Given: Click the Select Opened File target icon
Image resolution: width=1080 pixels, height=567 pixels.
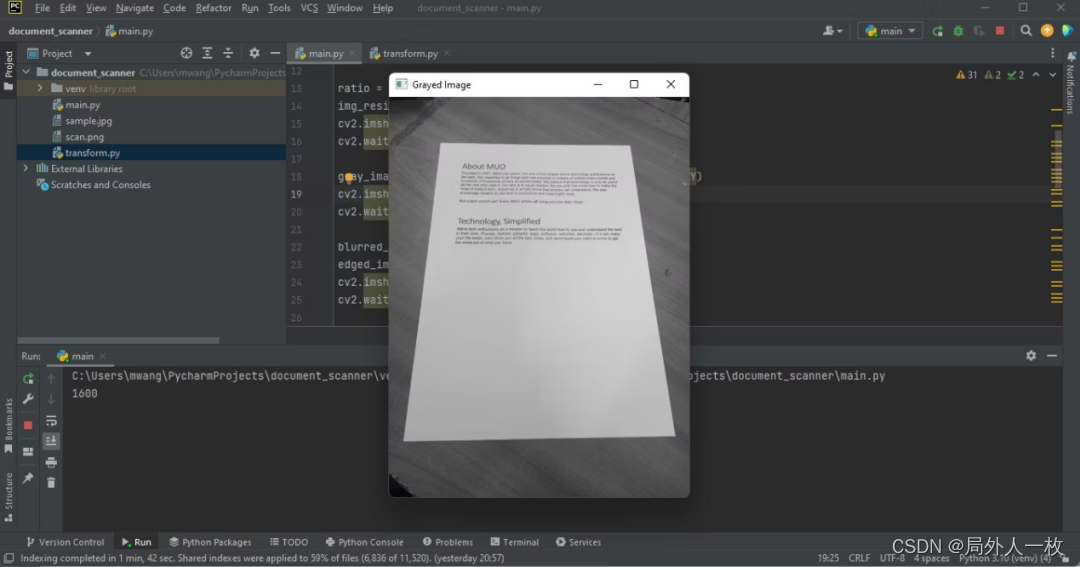Looking at the screenshot, I should click(x=186, y=53).
